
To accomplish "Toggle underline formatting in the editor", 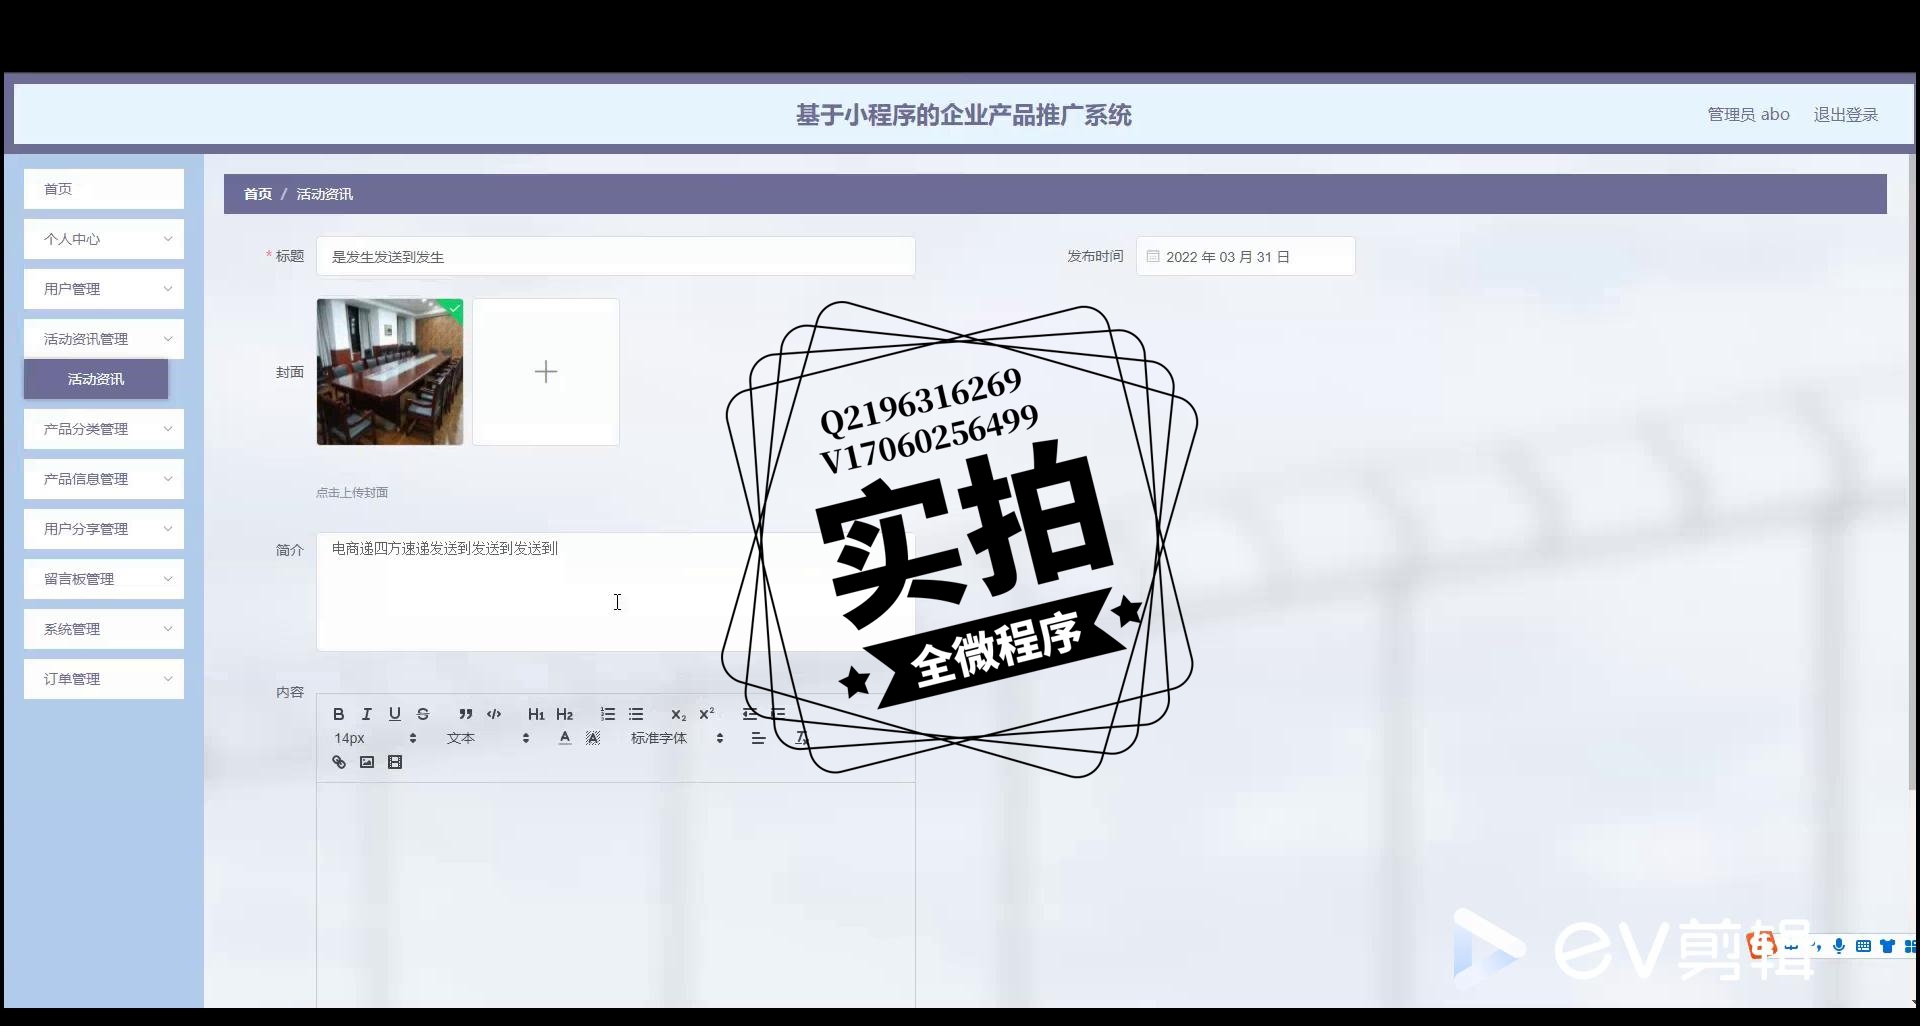I will coord(395,714).
